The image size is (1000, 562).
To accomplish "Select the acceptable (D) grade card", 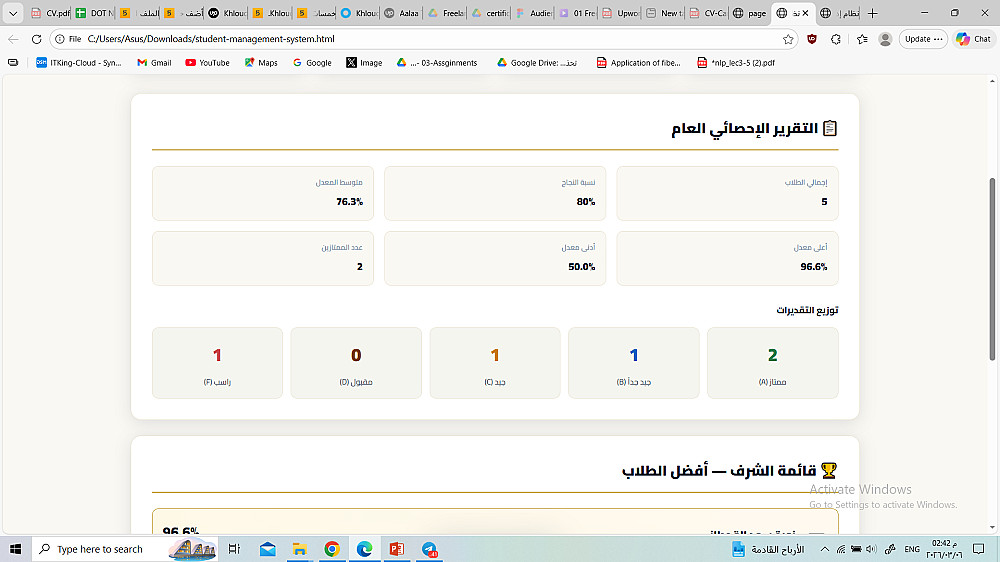I will click(x=356, y=363).
